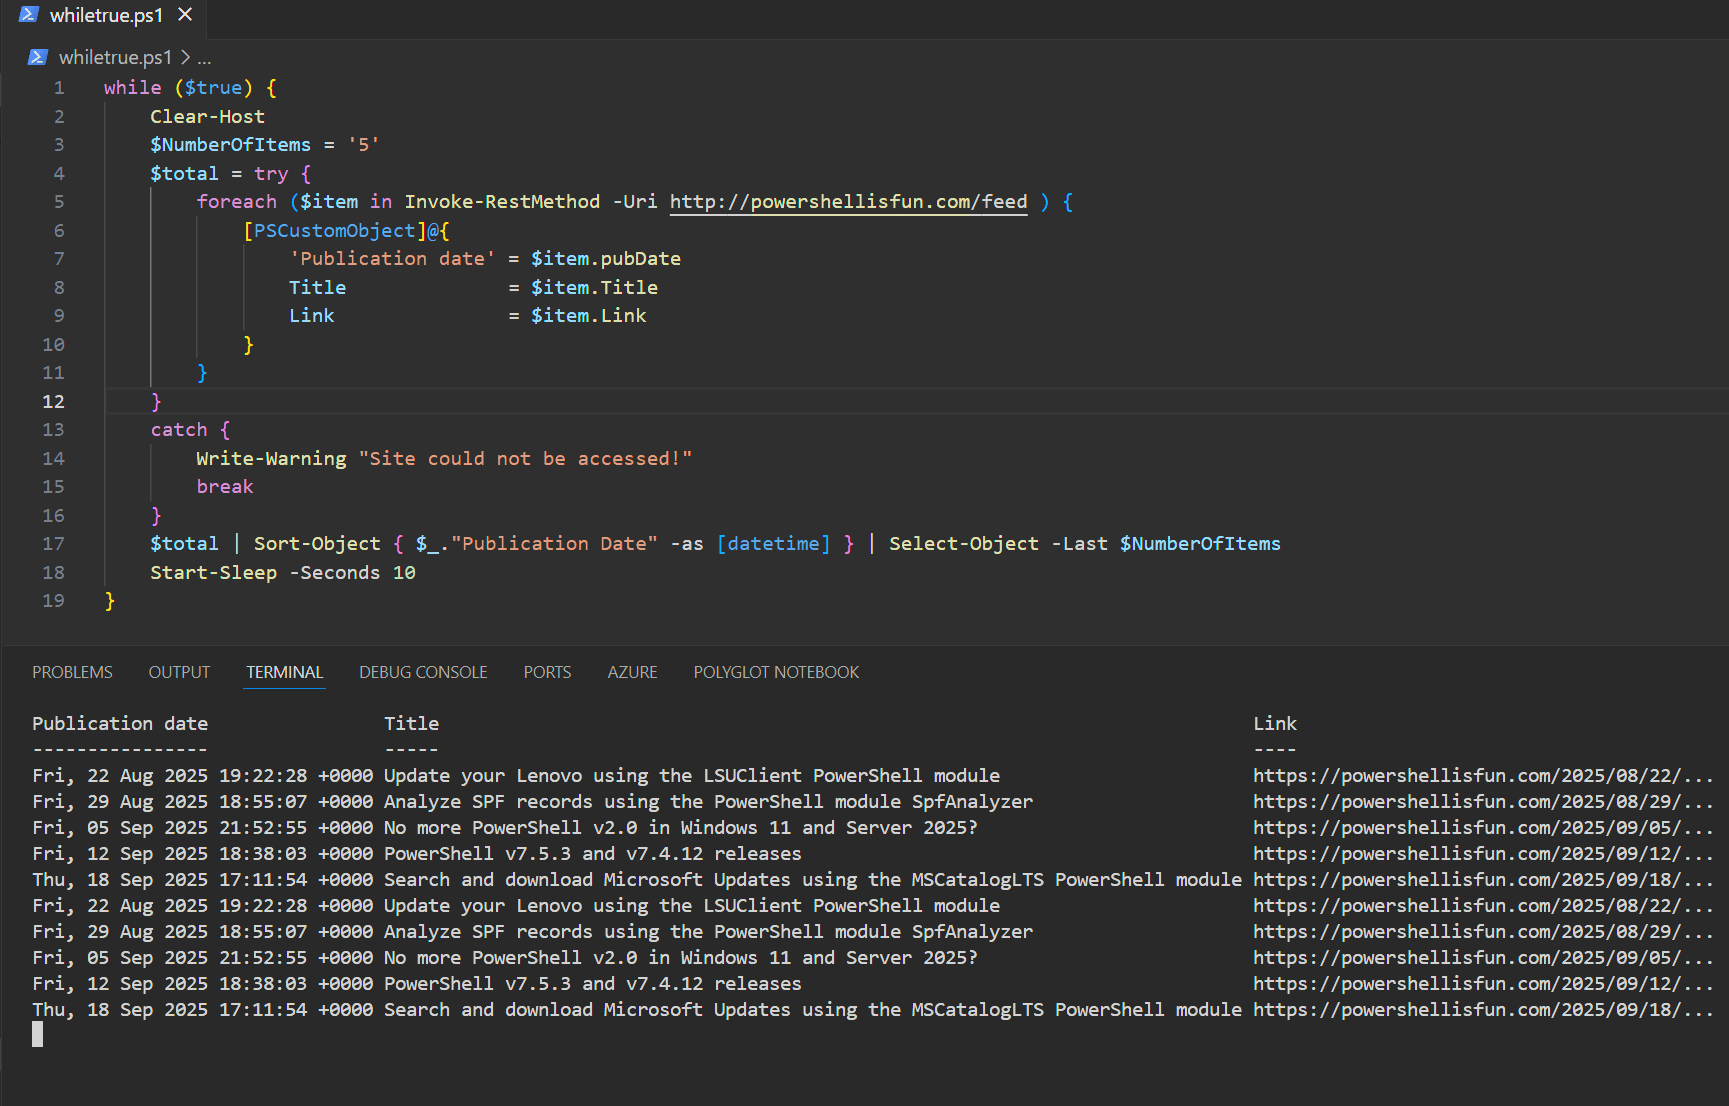Select the whiletrue.ps1 editor tab title

click(106, 15)
